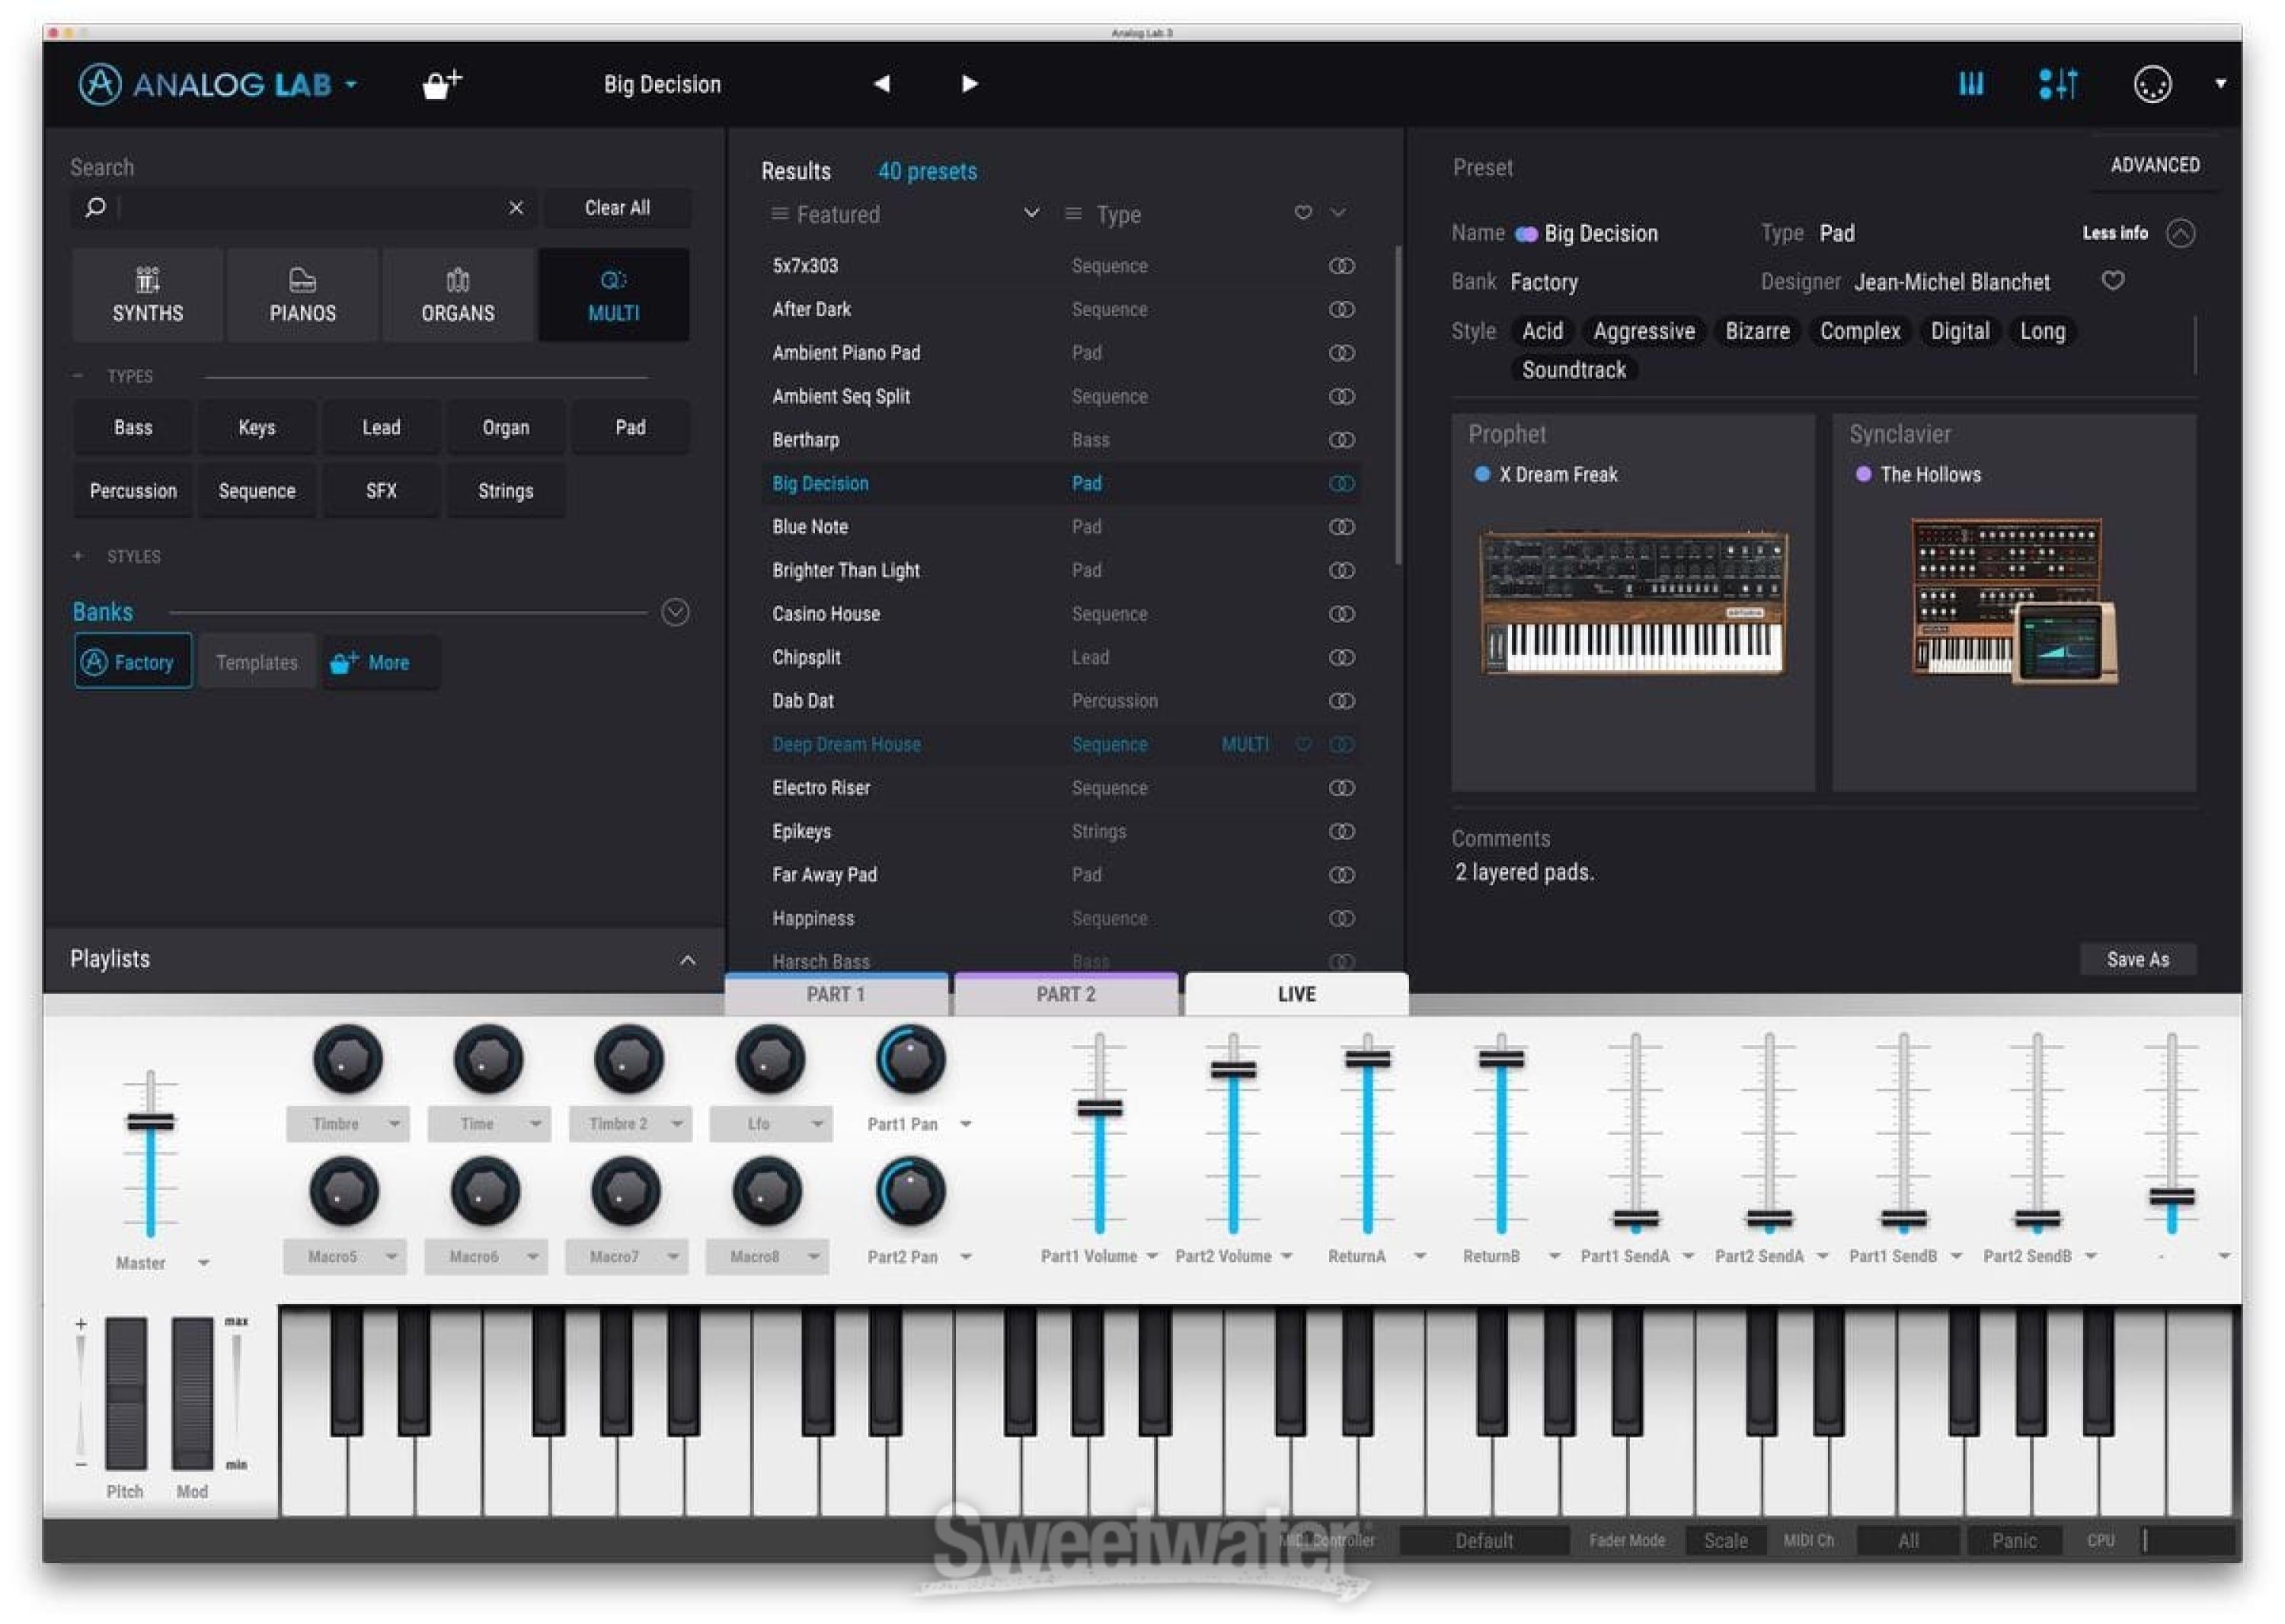Image resolution: width=2285 pixels, height=1624 pixels.
Task: Collapse the TYPES section
Action: 78,377
